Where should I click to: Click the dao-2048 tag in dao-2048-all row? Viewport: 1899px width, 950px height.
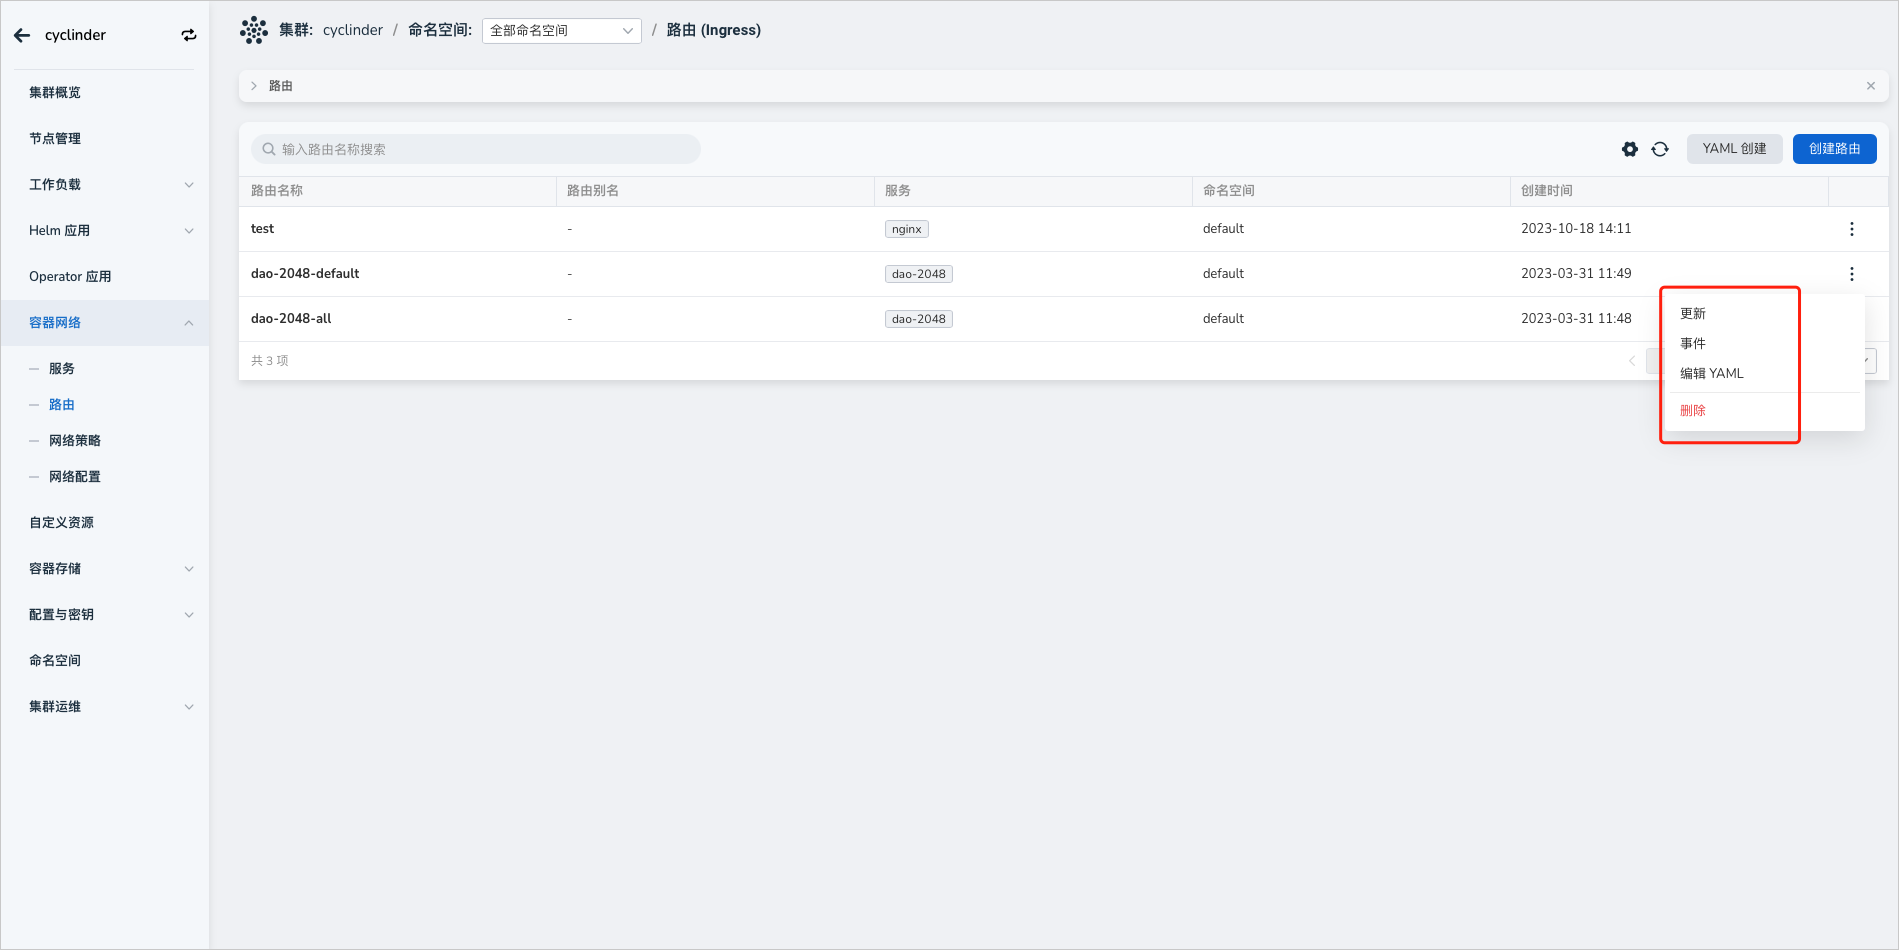point(919,319)
